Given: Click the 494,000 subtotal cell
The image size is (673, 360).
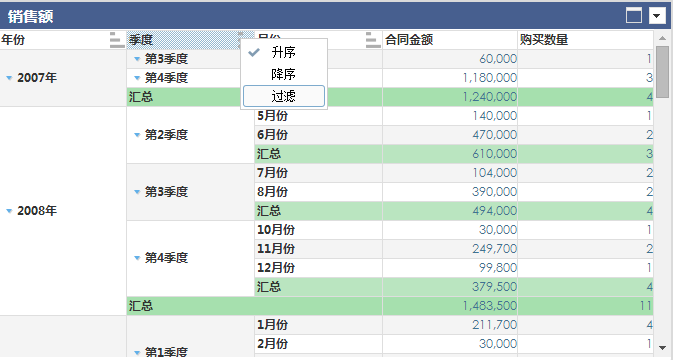Looking at the screenshot, I should [x=450, y=211].
